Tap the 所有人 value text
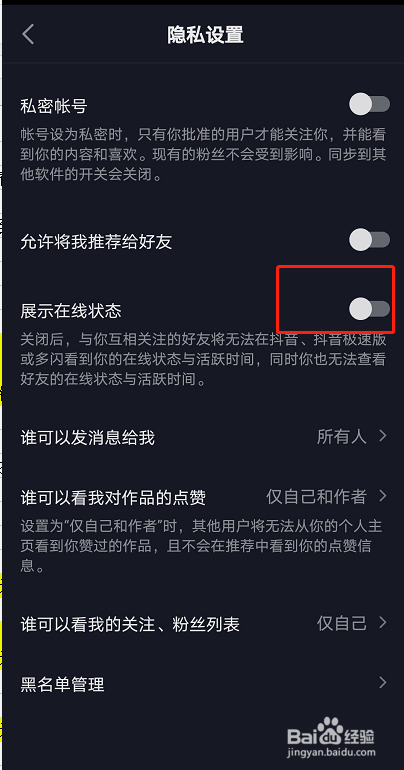This screenshot has height=770, width=404. [x=342, y=436]
